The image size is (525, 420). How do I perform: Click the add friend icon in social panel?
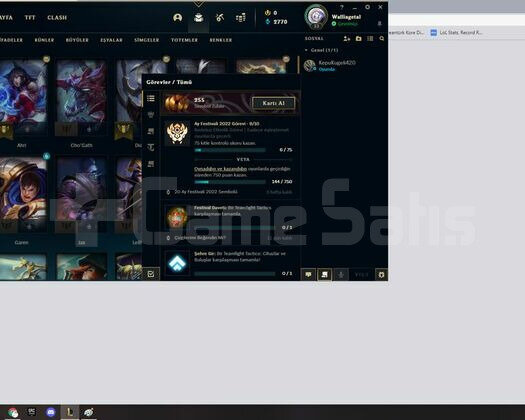click(x=347, y=39)
